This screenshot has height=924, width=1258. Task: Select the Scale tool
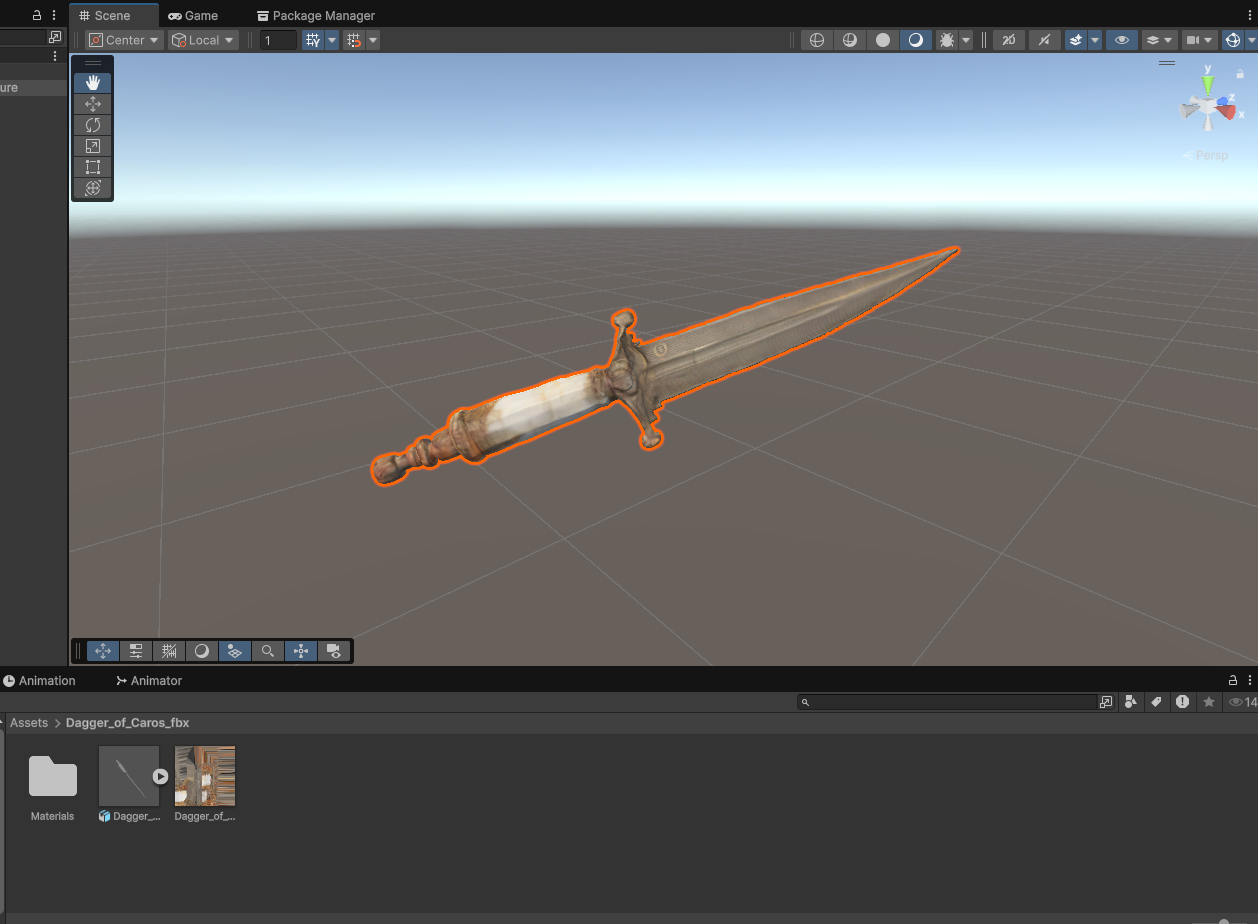93,146
